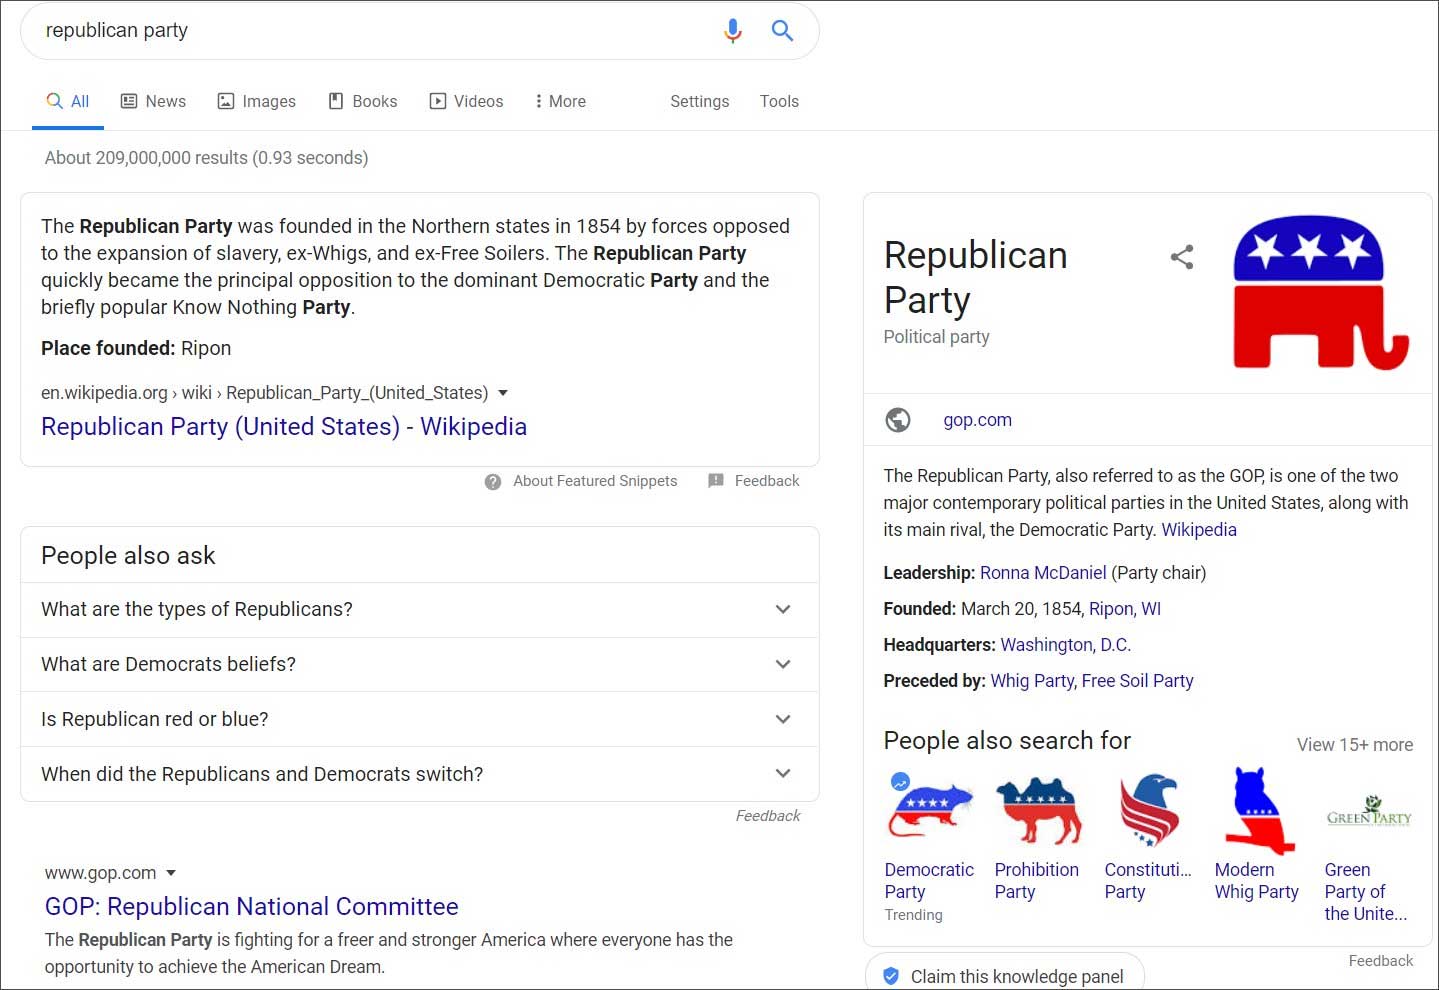The height and width of the screenshot is (990, 1439).
Task: Open Free Soil Party link
Action: point(1137,681)
